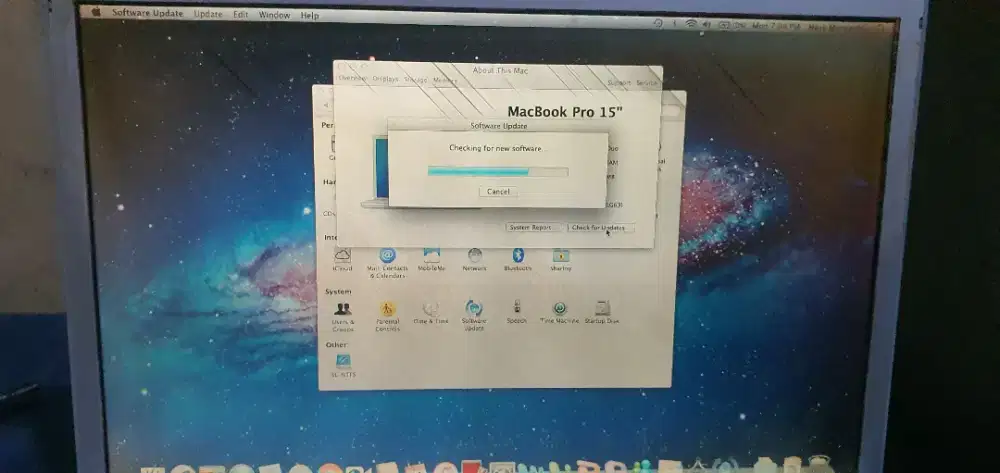Open SL-NTFS preference pane
1000x473 pixels.
343,367
